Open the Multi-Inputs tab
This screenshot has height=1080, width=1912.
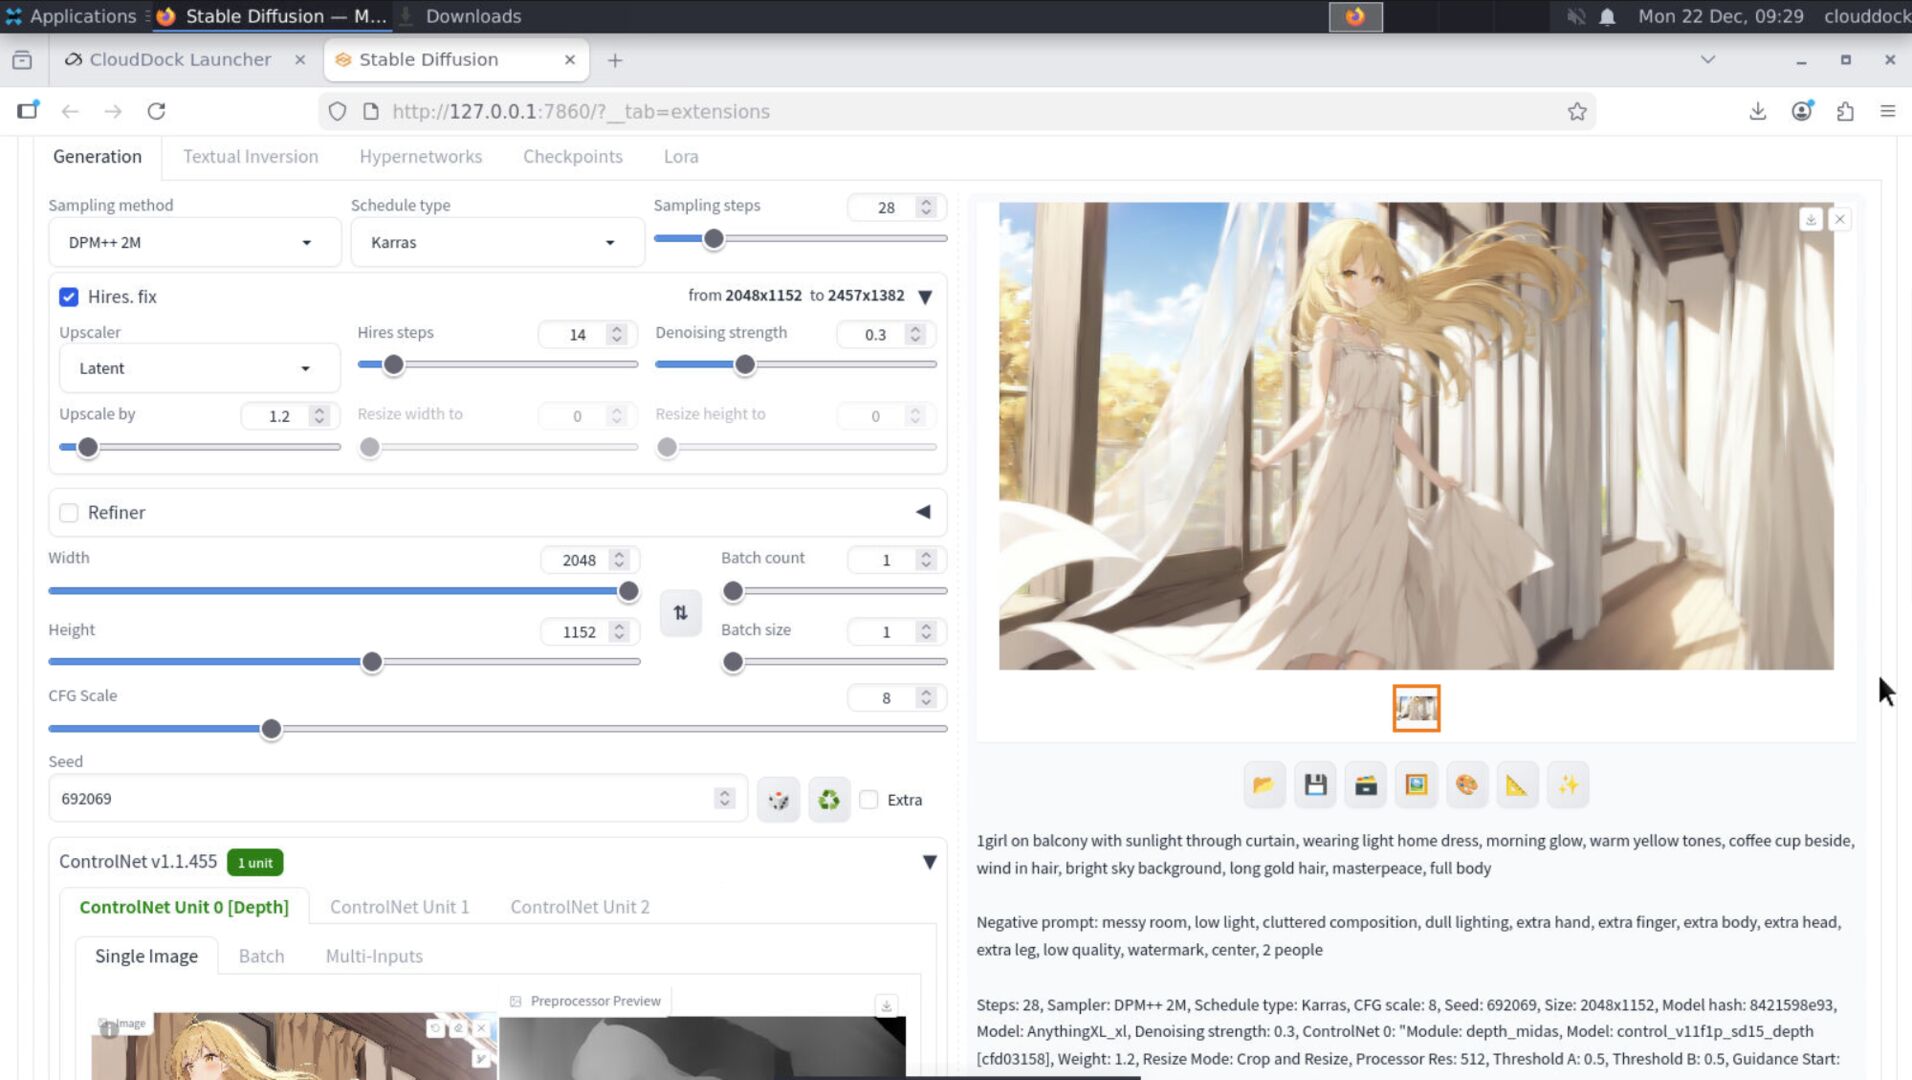pyautogui.click(x=373, y=956)
